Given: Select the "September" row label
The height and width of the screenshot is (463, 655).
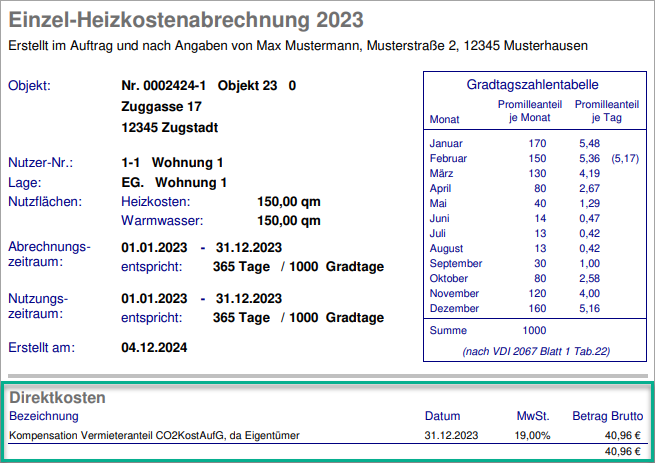Looking at the screenshot, I should (x=456, y=264).
